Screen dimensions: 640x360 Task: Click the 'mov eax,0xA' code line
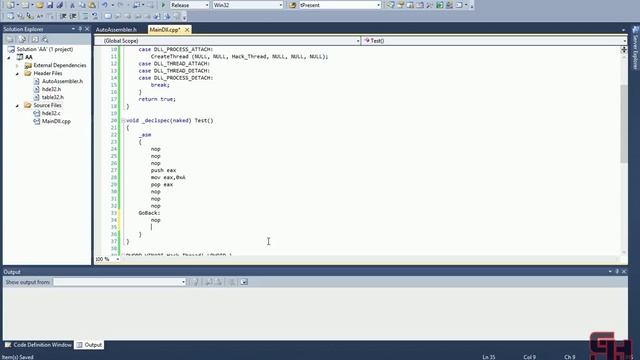[x=168, y=178]
